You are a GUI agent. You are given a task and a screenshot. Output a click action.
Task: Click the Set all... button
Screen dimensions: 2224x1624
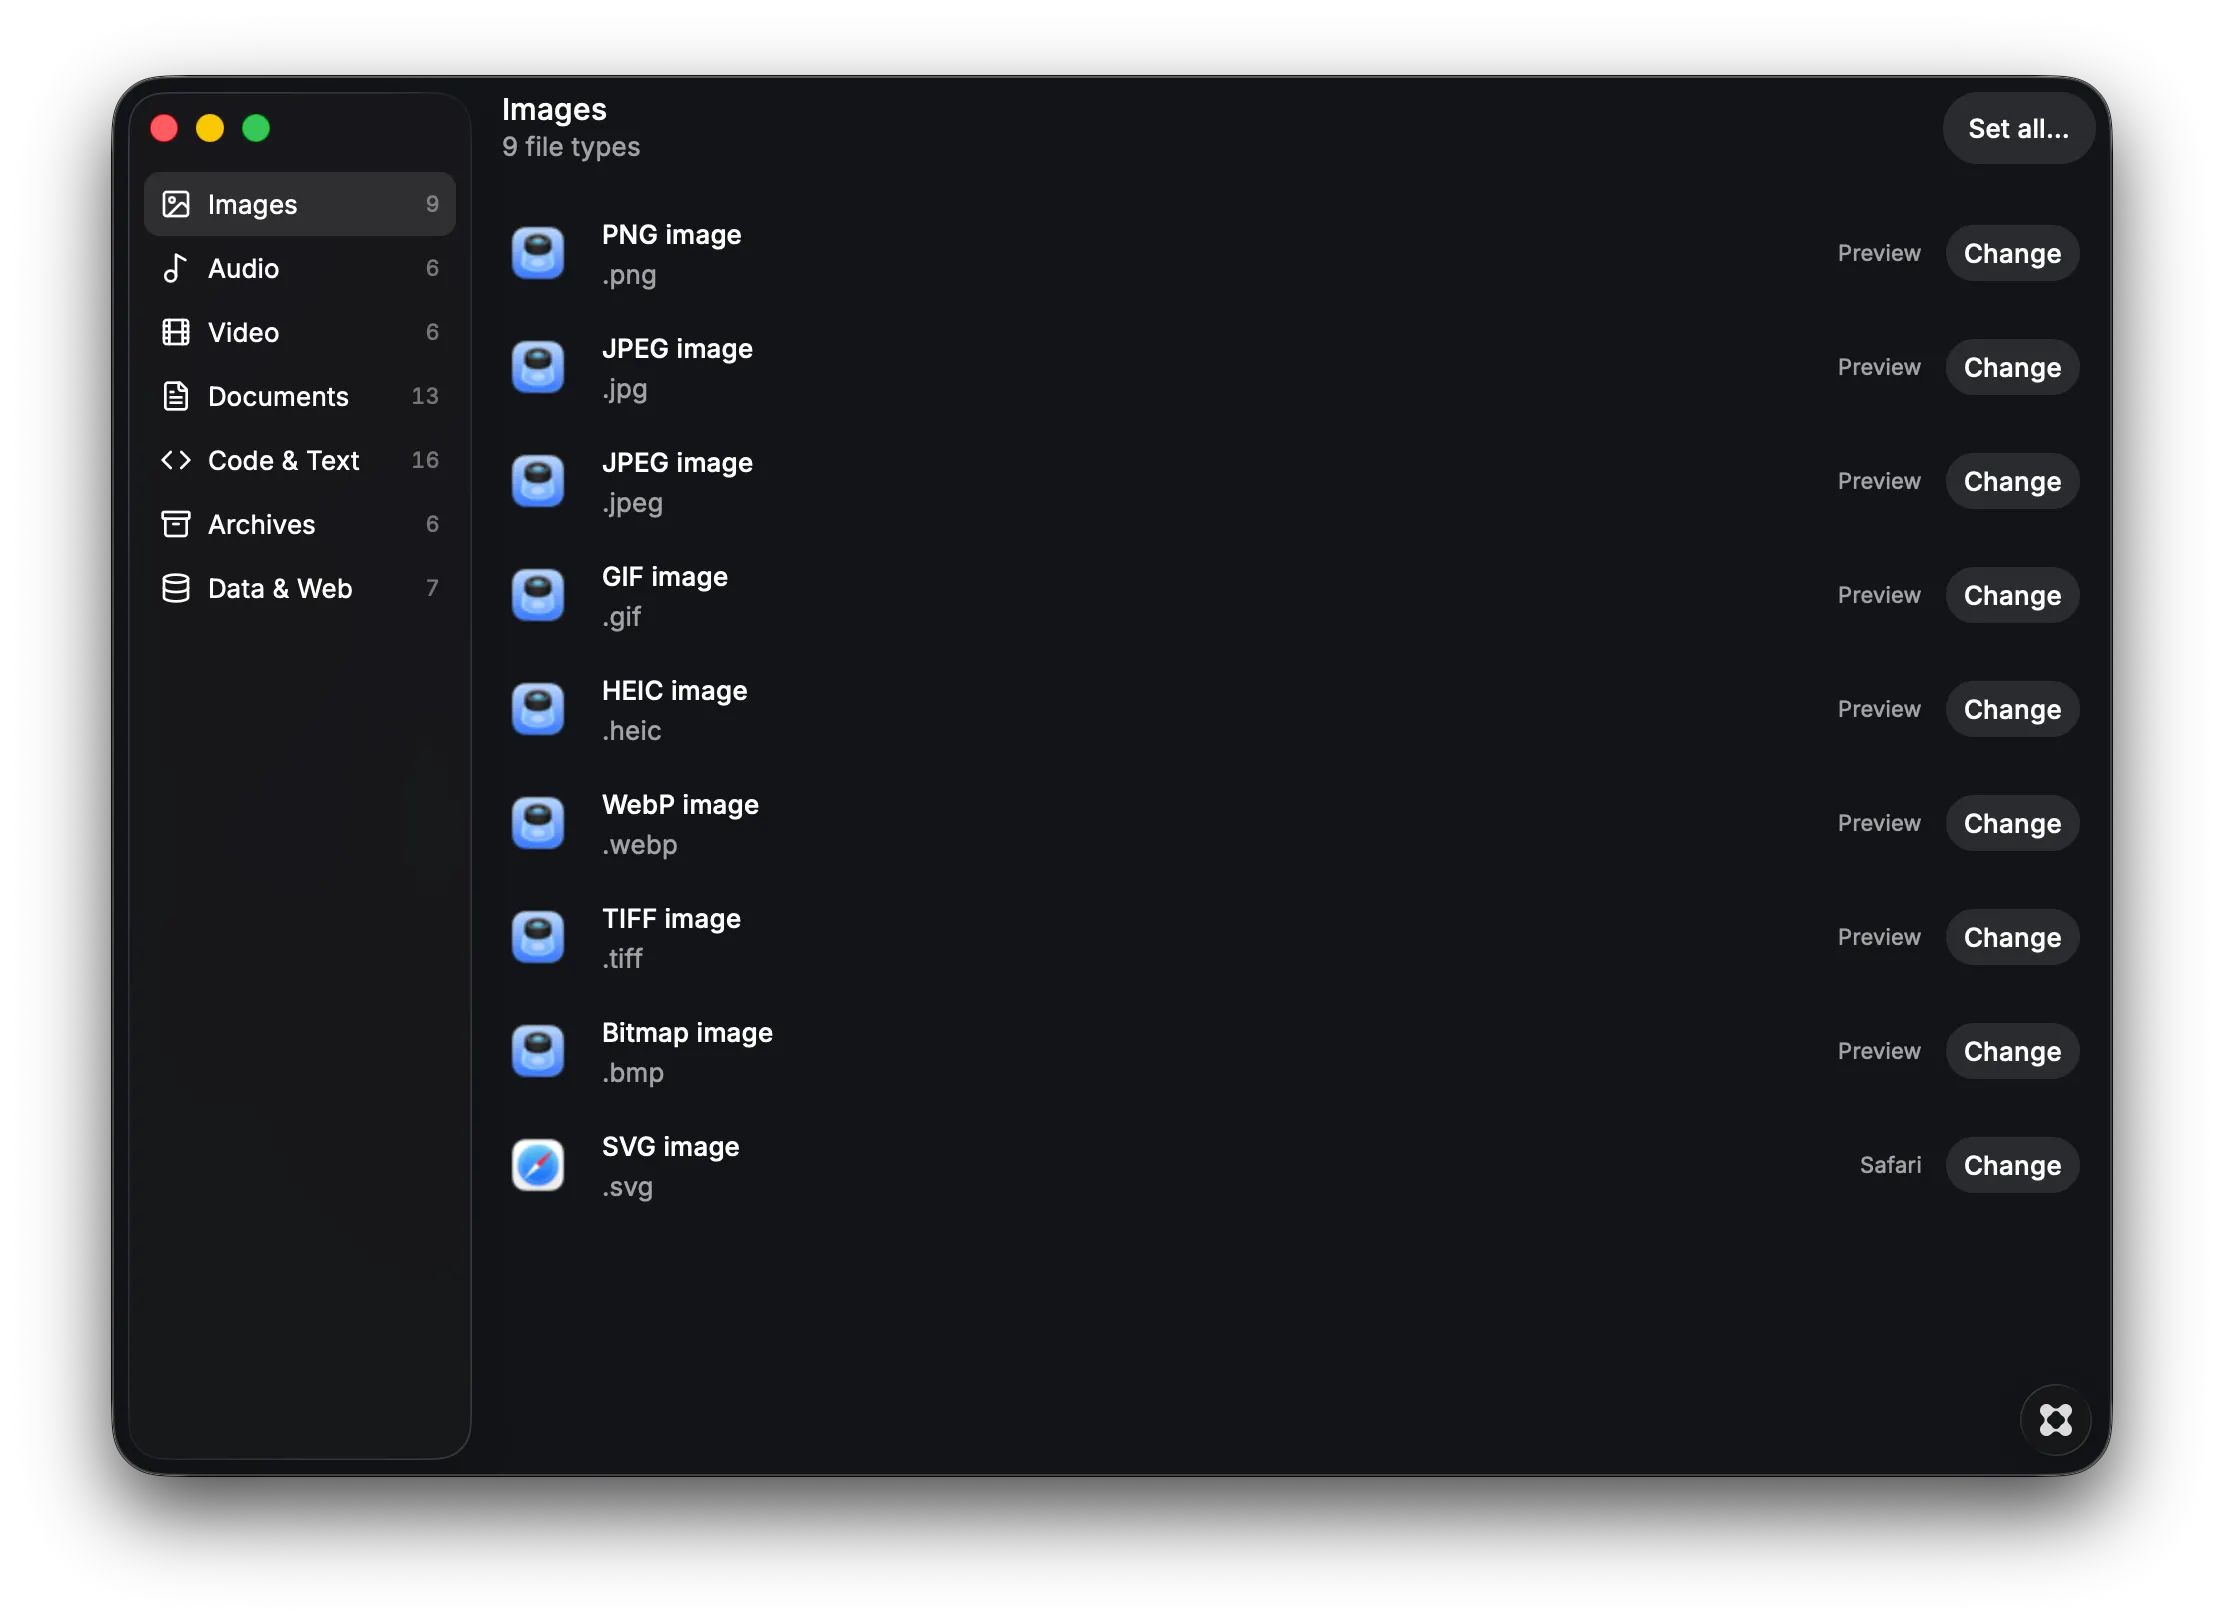click(2018, 128)
